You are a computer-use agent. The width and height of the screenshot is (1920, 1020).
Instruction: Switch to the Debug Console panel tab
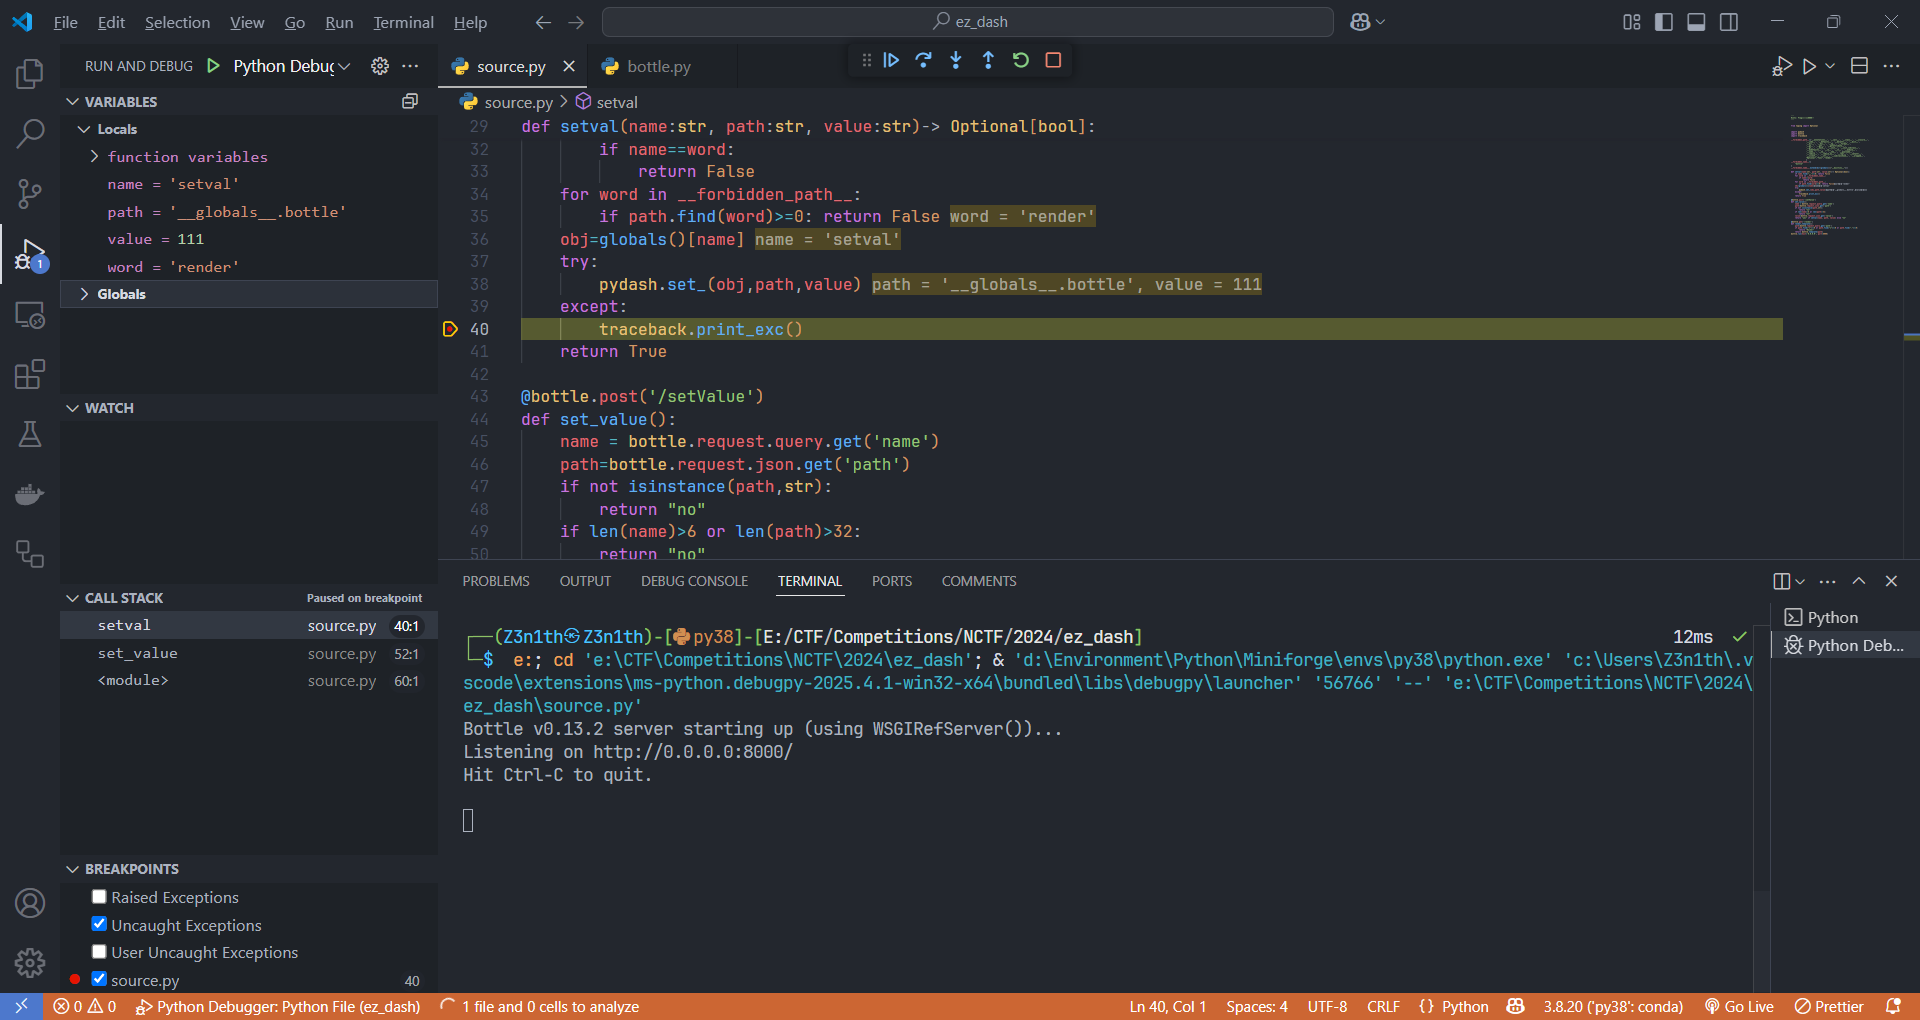pos(694,581)
